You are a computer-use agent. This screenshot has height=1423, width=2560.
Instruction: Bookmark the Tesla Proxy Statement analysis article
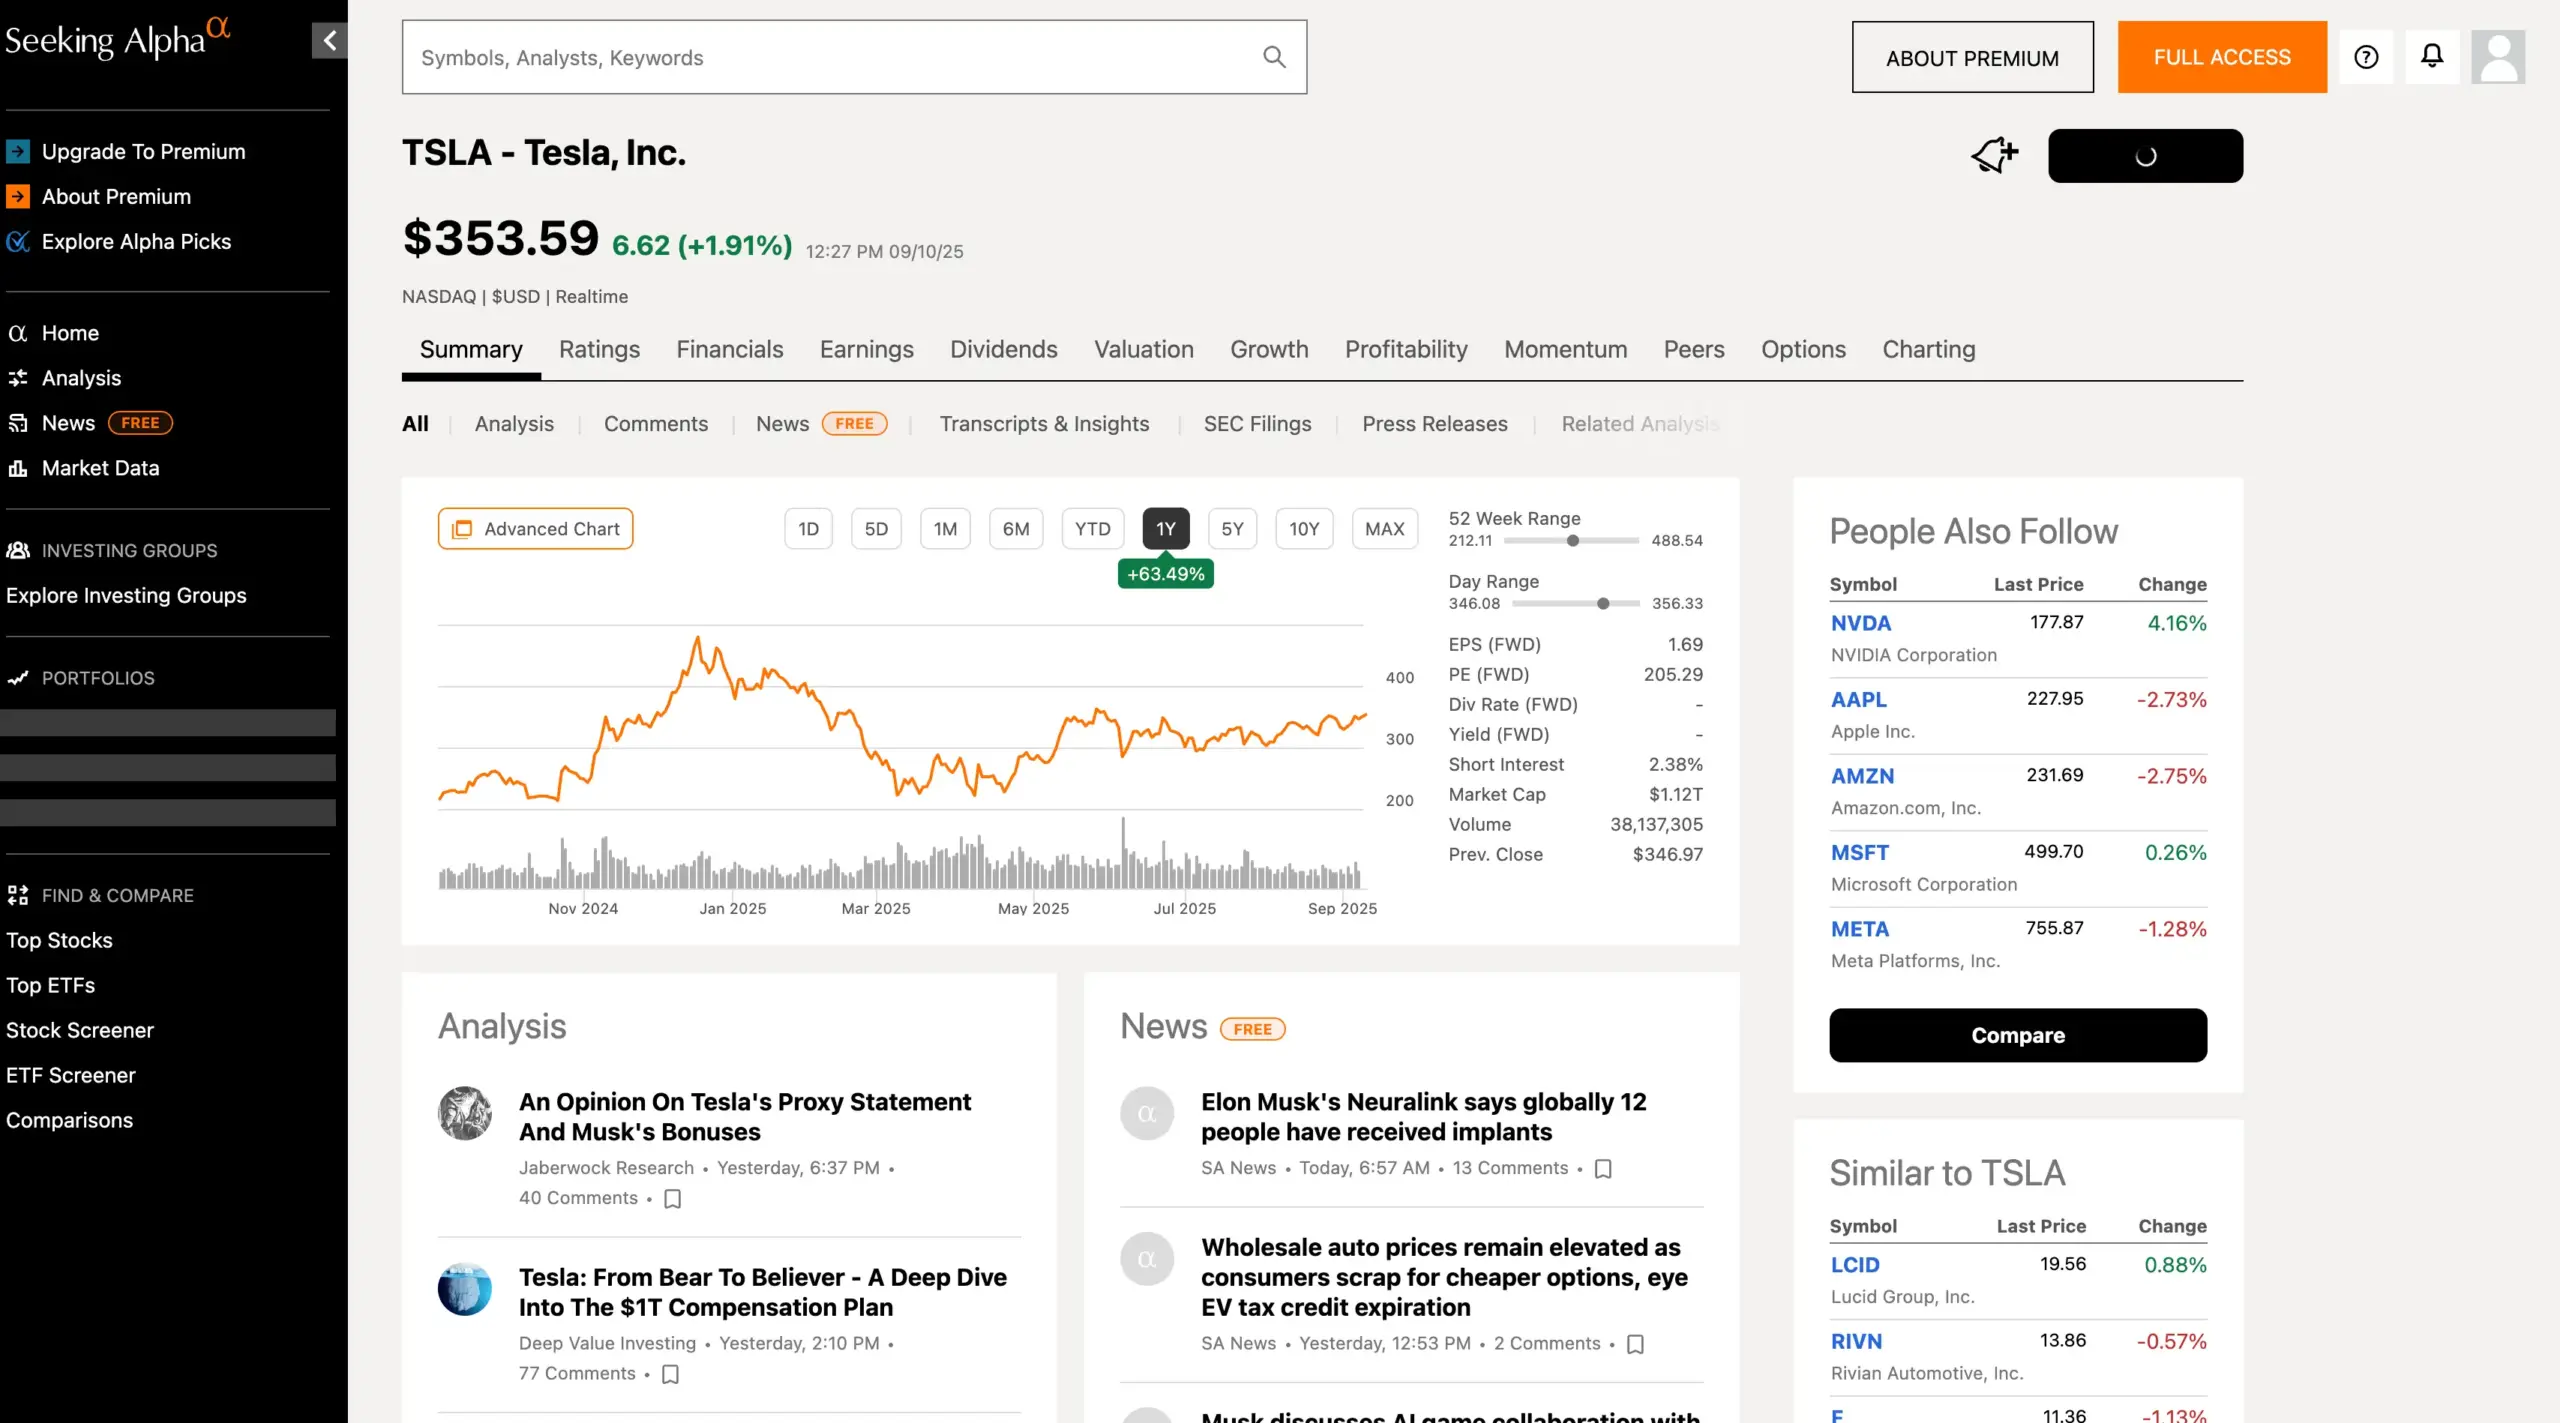coord(673,1199)
